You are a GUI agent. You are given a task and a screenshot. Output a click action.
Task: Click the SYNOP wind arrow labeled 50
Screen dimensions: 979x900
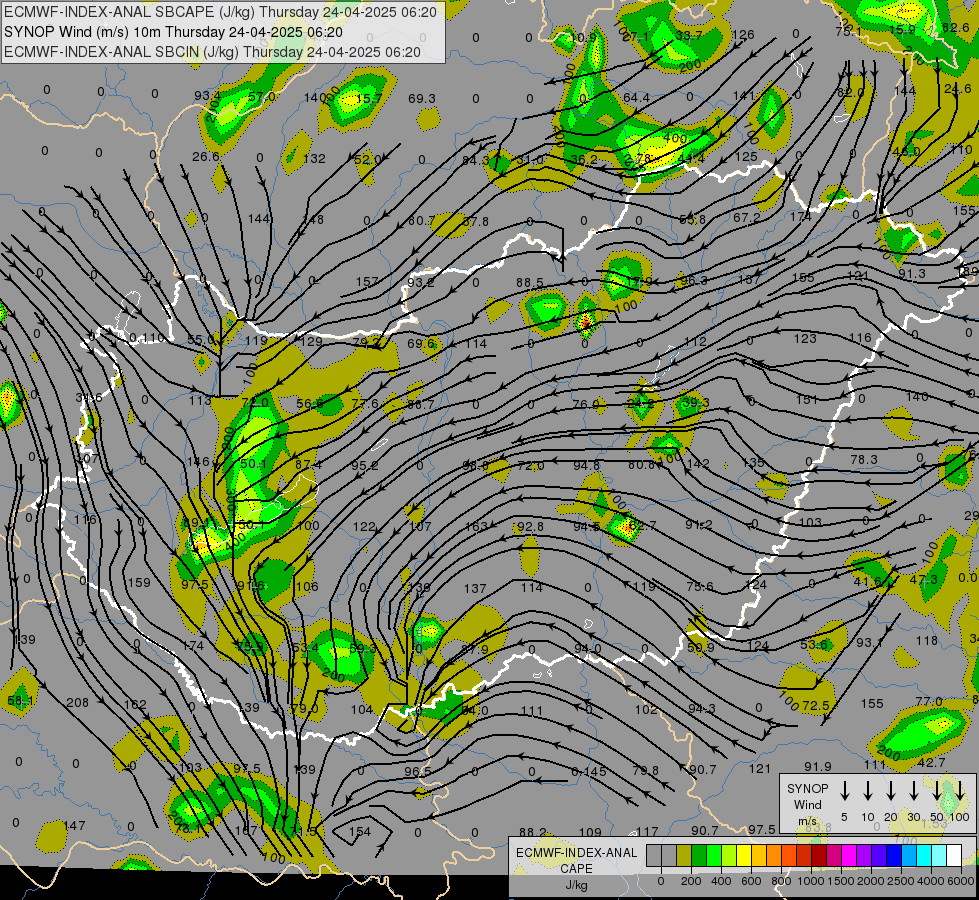click(x=937, y=790)
